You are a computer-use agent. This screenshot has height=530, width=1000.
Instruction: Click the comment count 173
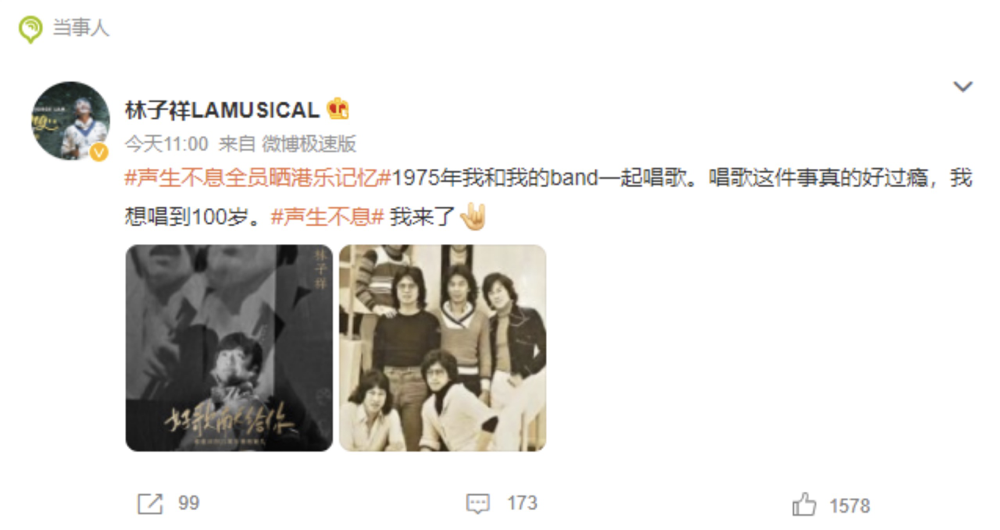pyautogui.click(x=522, y=503)
